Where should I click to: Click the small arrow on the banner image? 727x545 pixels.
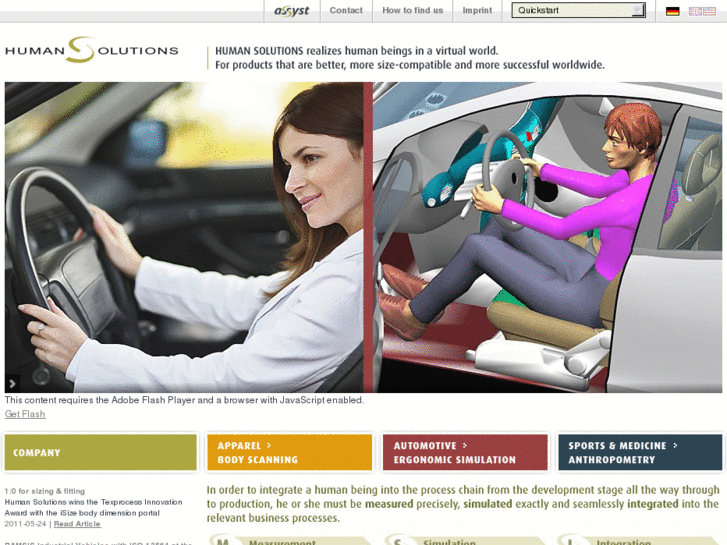coord(12,384)
